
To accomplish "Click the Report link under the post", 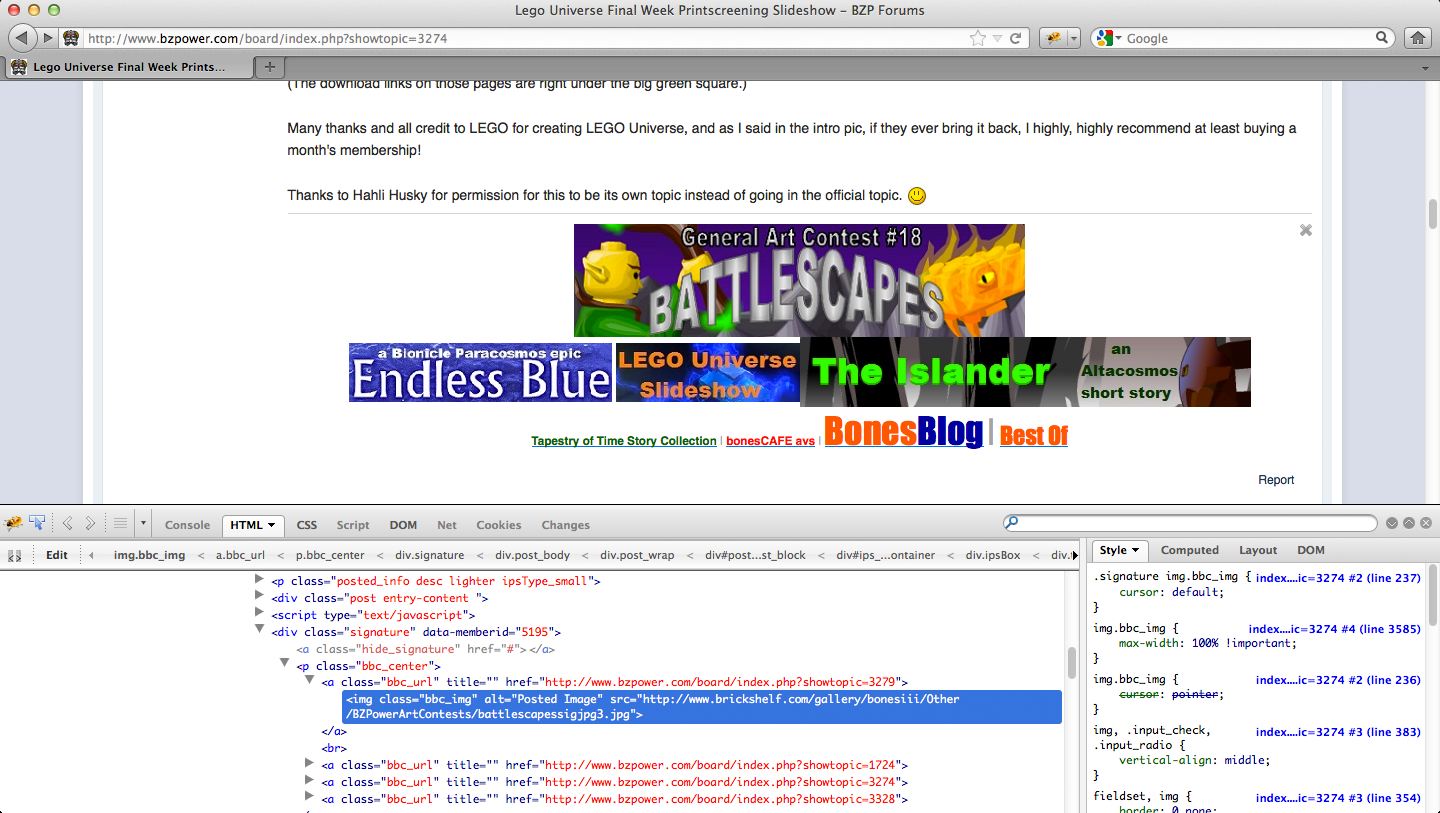I will click(x=1276, y=480).
